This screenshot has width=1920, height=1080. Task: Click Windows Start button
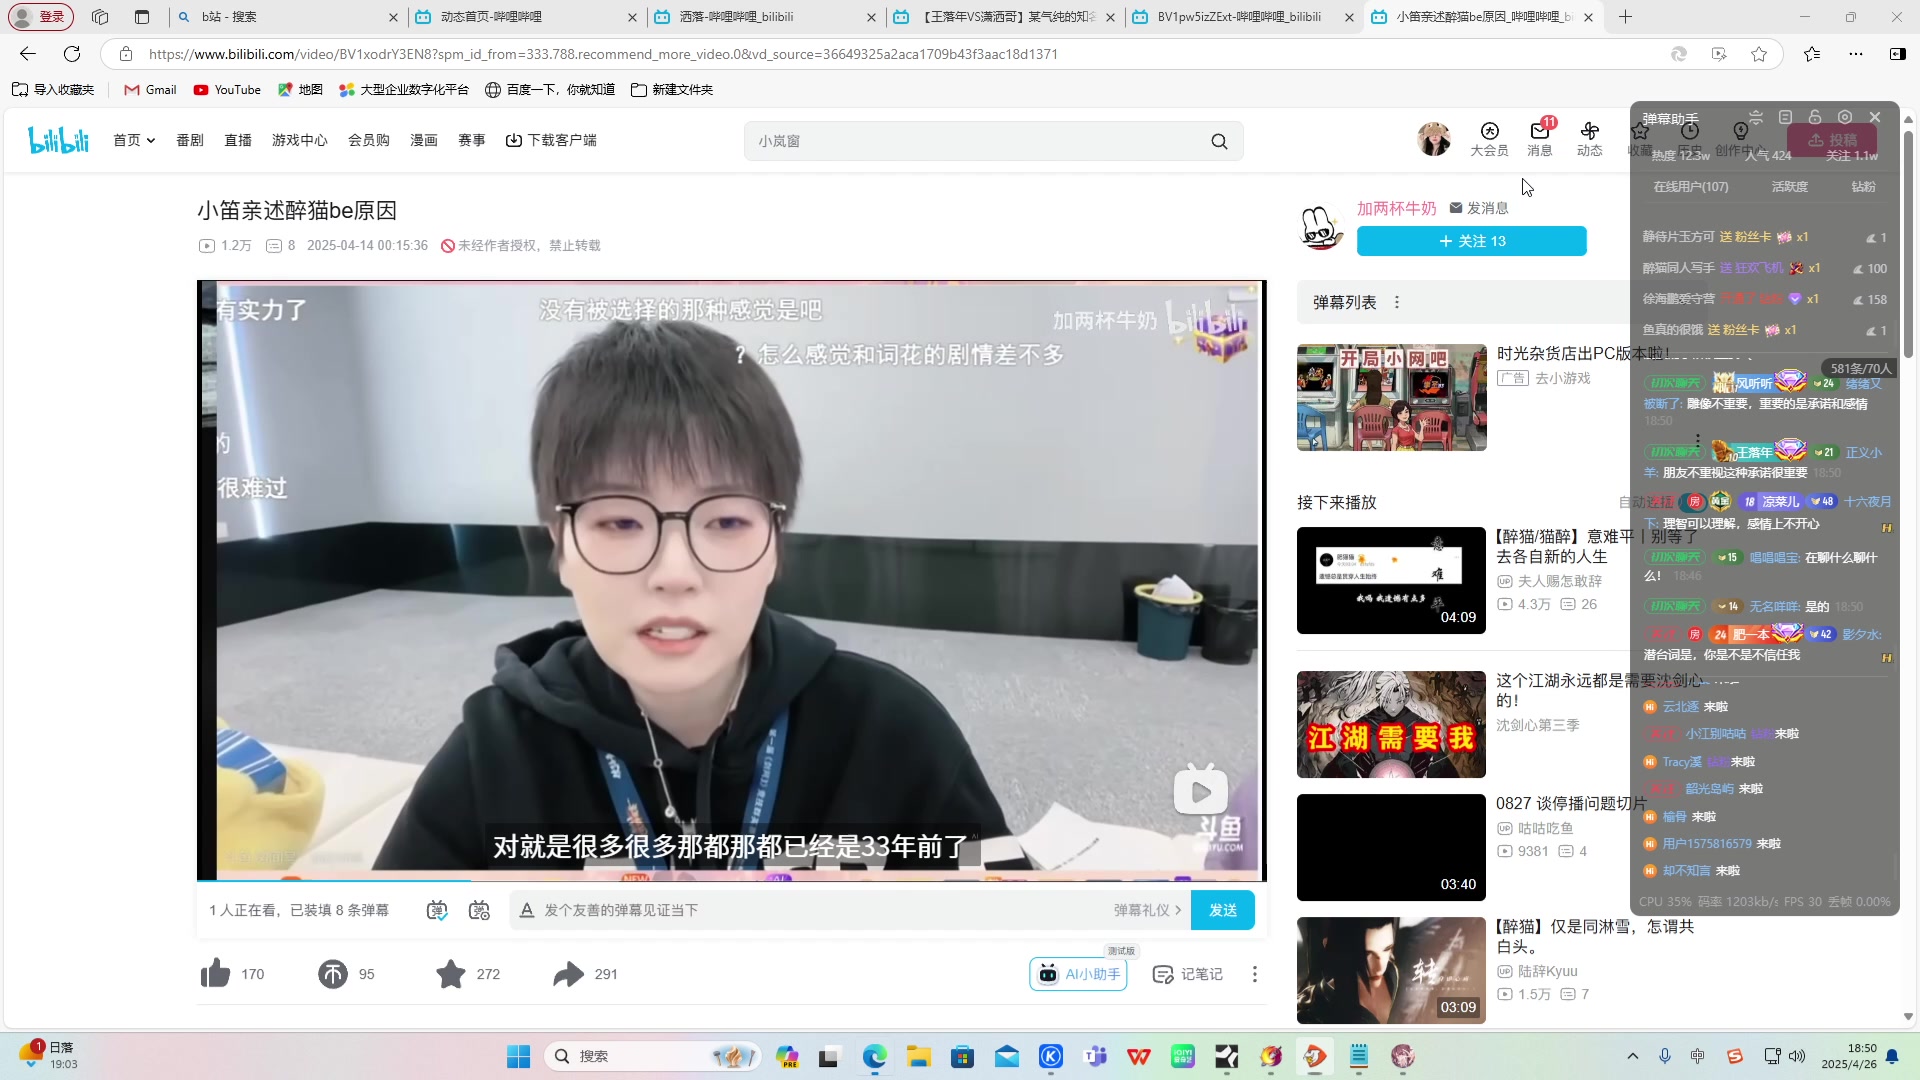click(518, 1056)
